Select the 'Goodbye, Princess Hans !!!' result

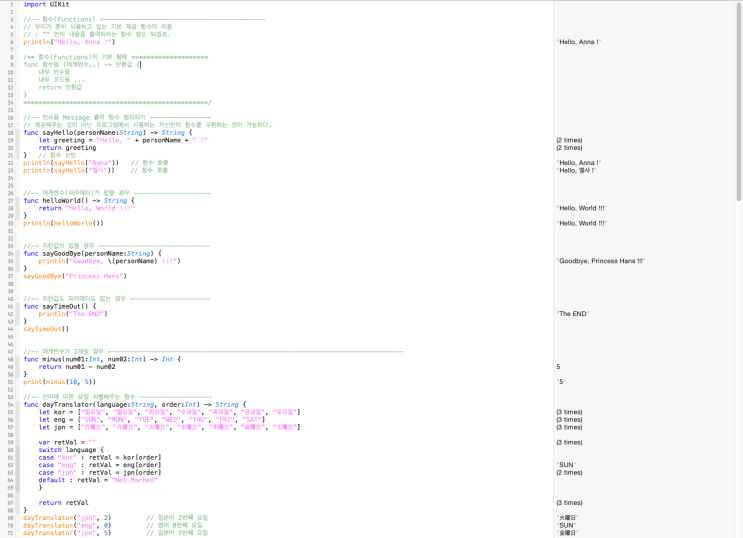coord(600,261)
